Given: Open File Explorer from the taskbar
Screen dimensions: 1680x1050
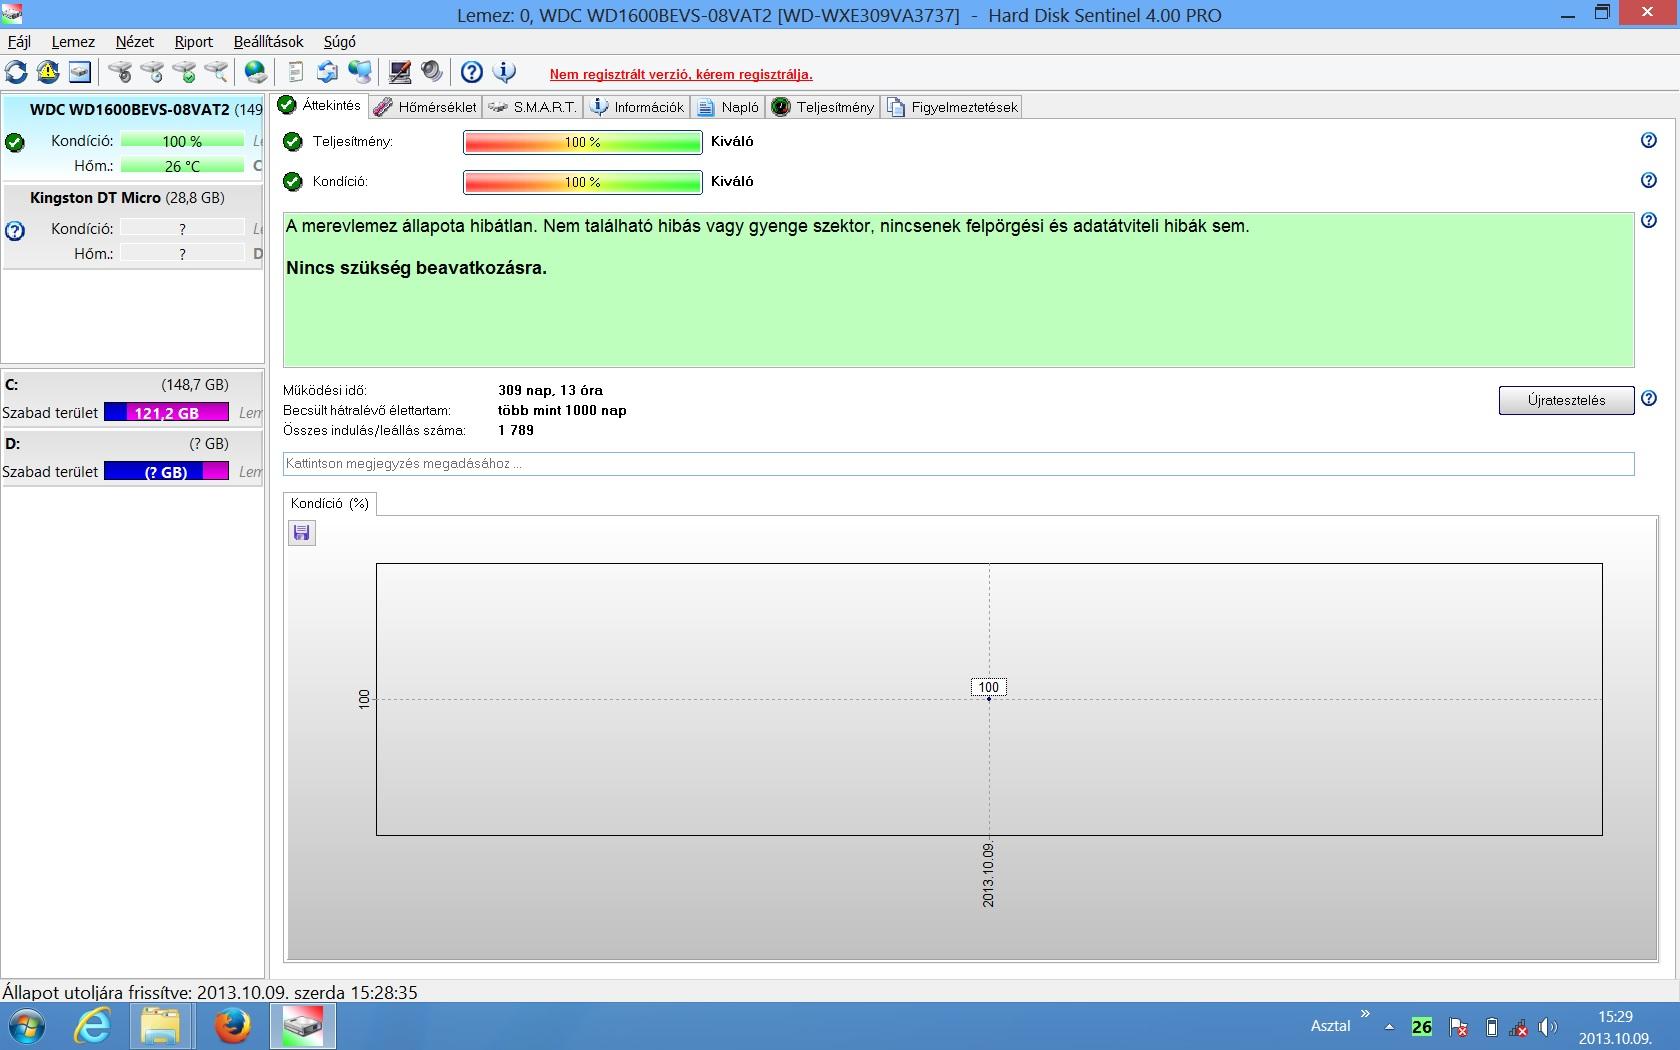Looking at the screenshot, I should coord(160,1027).
